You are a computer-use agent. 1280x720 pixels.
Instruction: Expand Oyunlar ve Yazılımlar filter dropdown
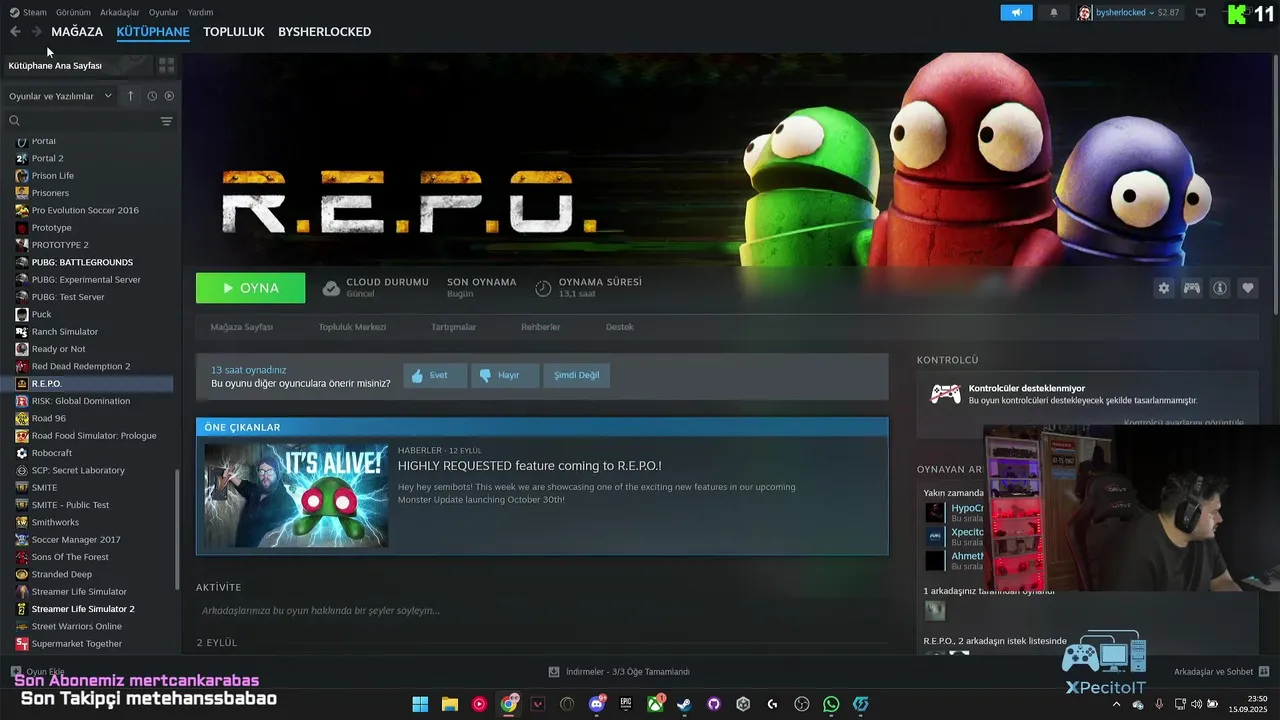(x=60, y=96)
